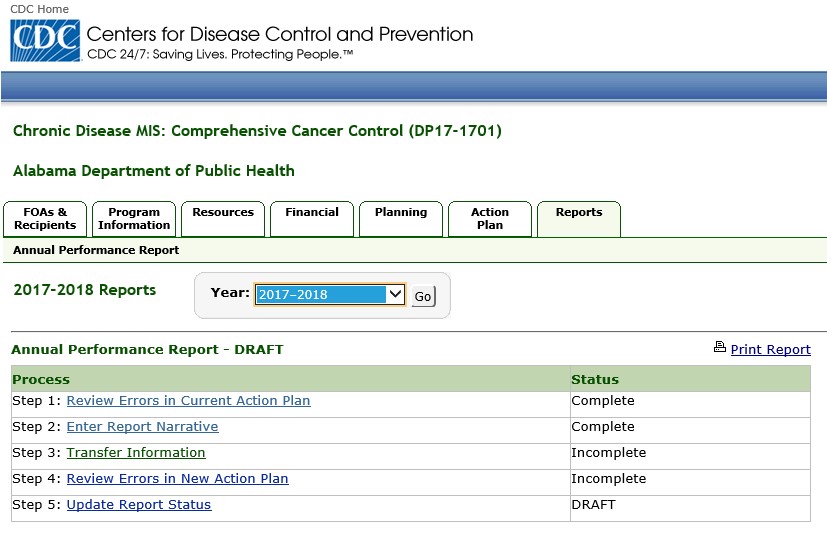Click the CDC Home text link
The image size is (827, 537).
(x=40, y=9)
